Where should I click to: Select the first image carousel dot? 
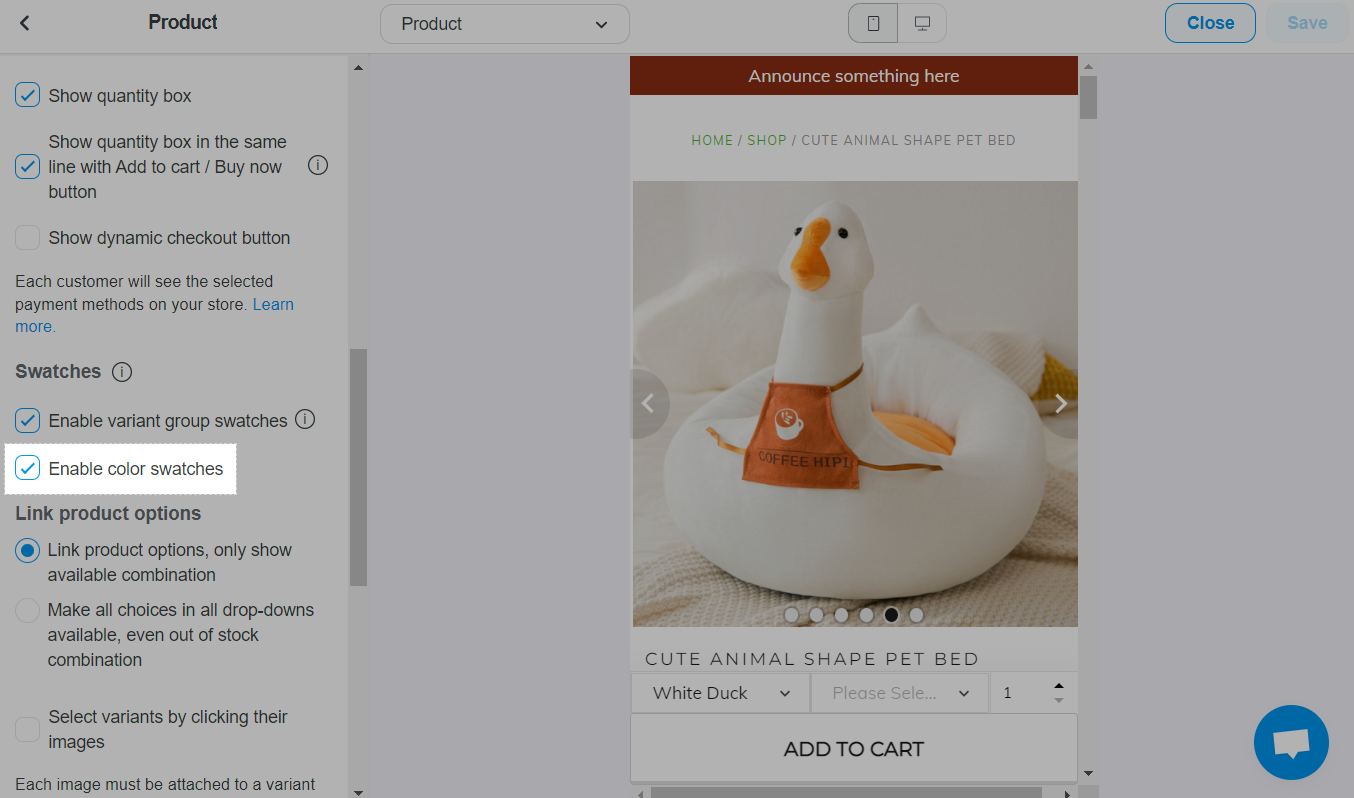[792, 615]
